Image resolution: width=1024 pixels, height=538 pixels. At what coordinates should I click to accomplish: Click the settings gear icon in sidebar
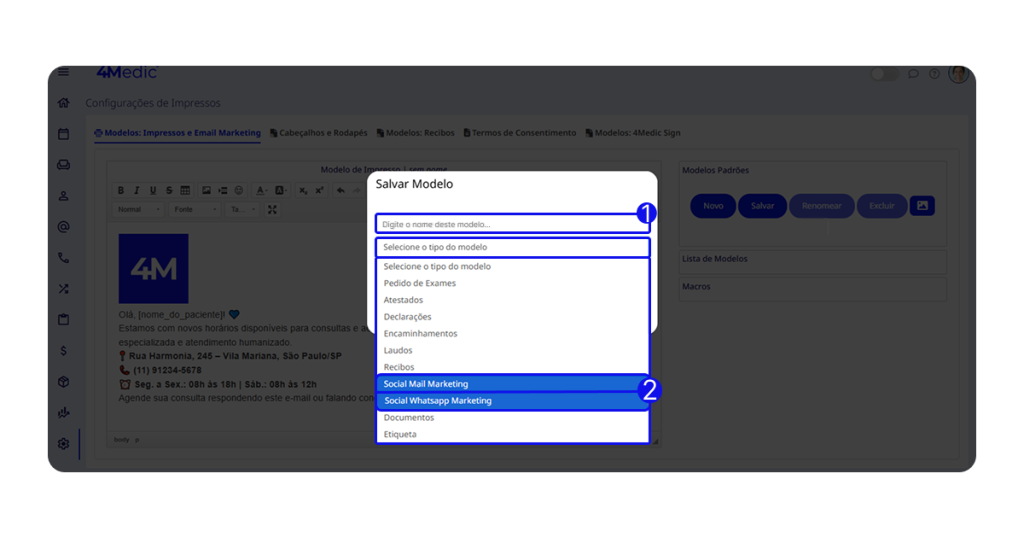63,444
